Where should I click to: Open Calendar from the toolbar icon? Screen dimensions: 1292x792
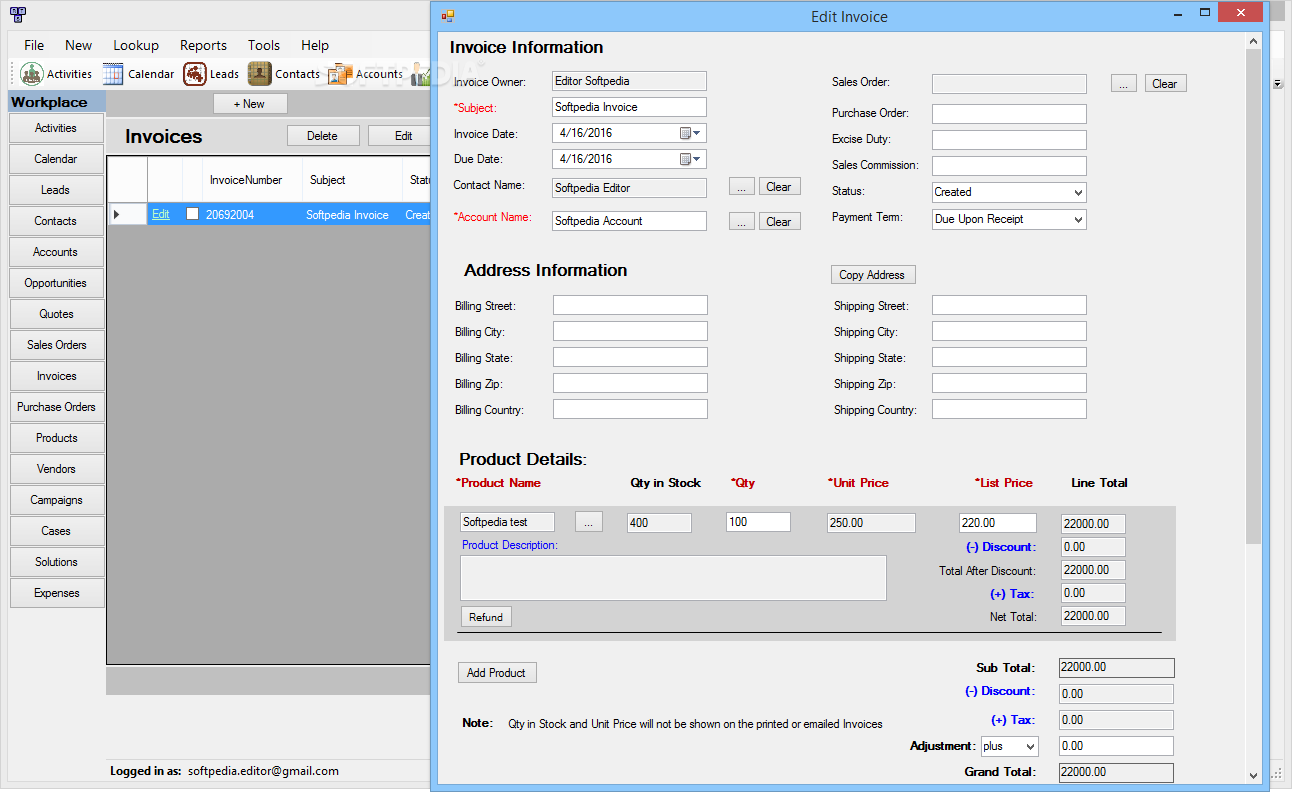(113, 74)
